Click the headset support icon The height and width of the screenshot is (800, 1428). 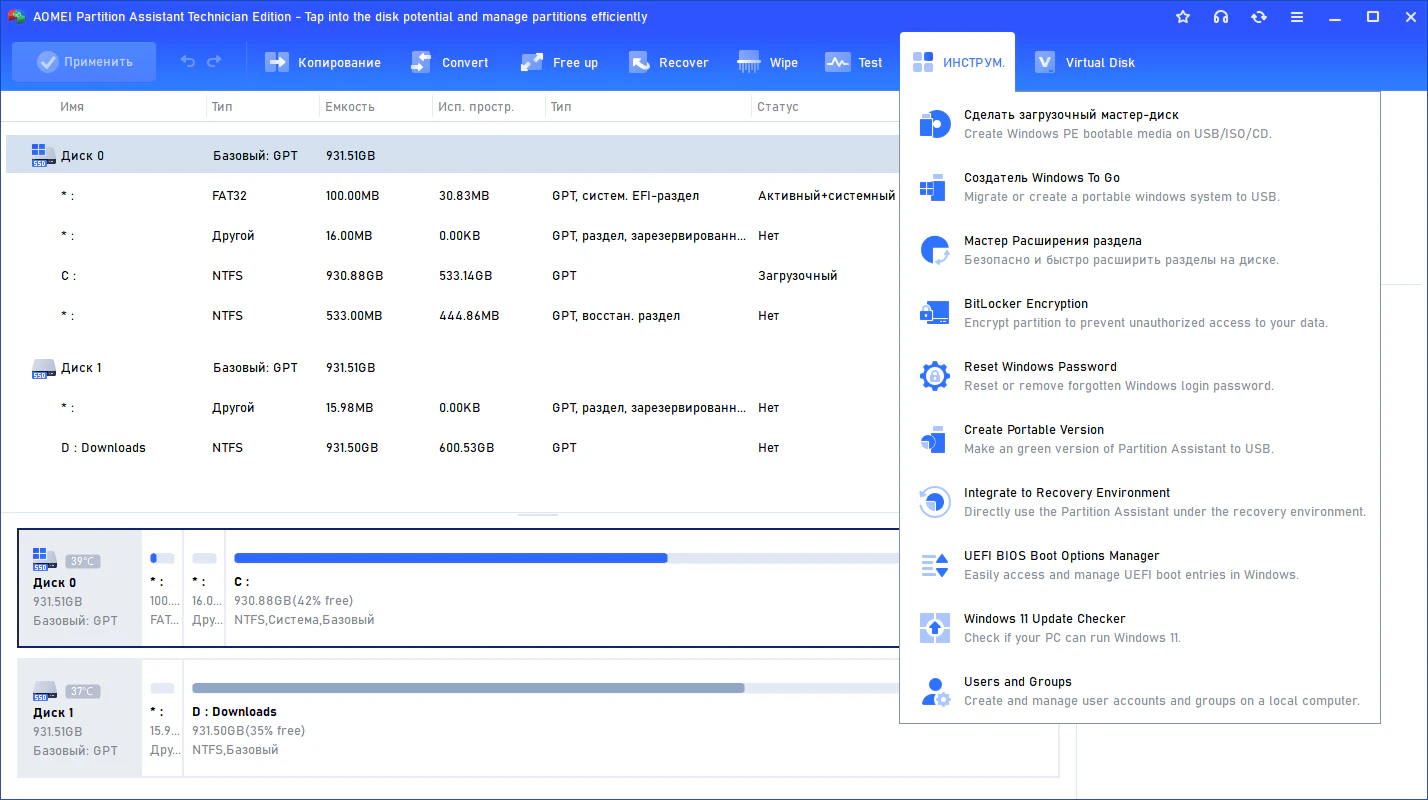pos(1221,17)
